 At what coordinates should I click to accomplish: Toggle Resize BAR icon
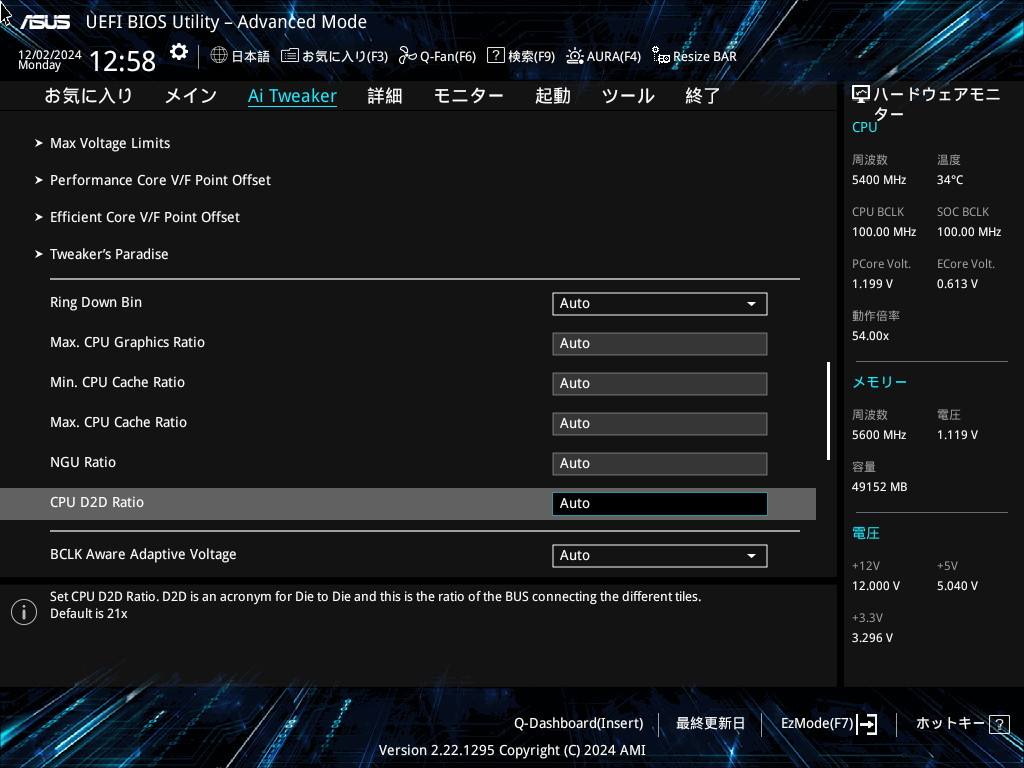pos(660,56)
